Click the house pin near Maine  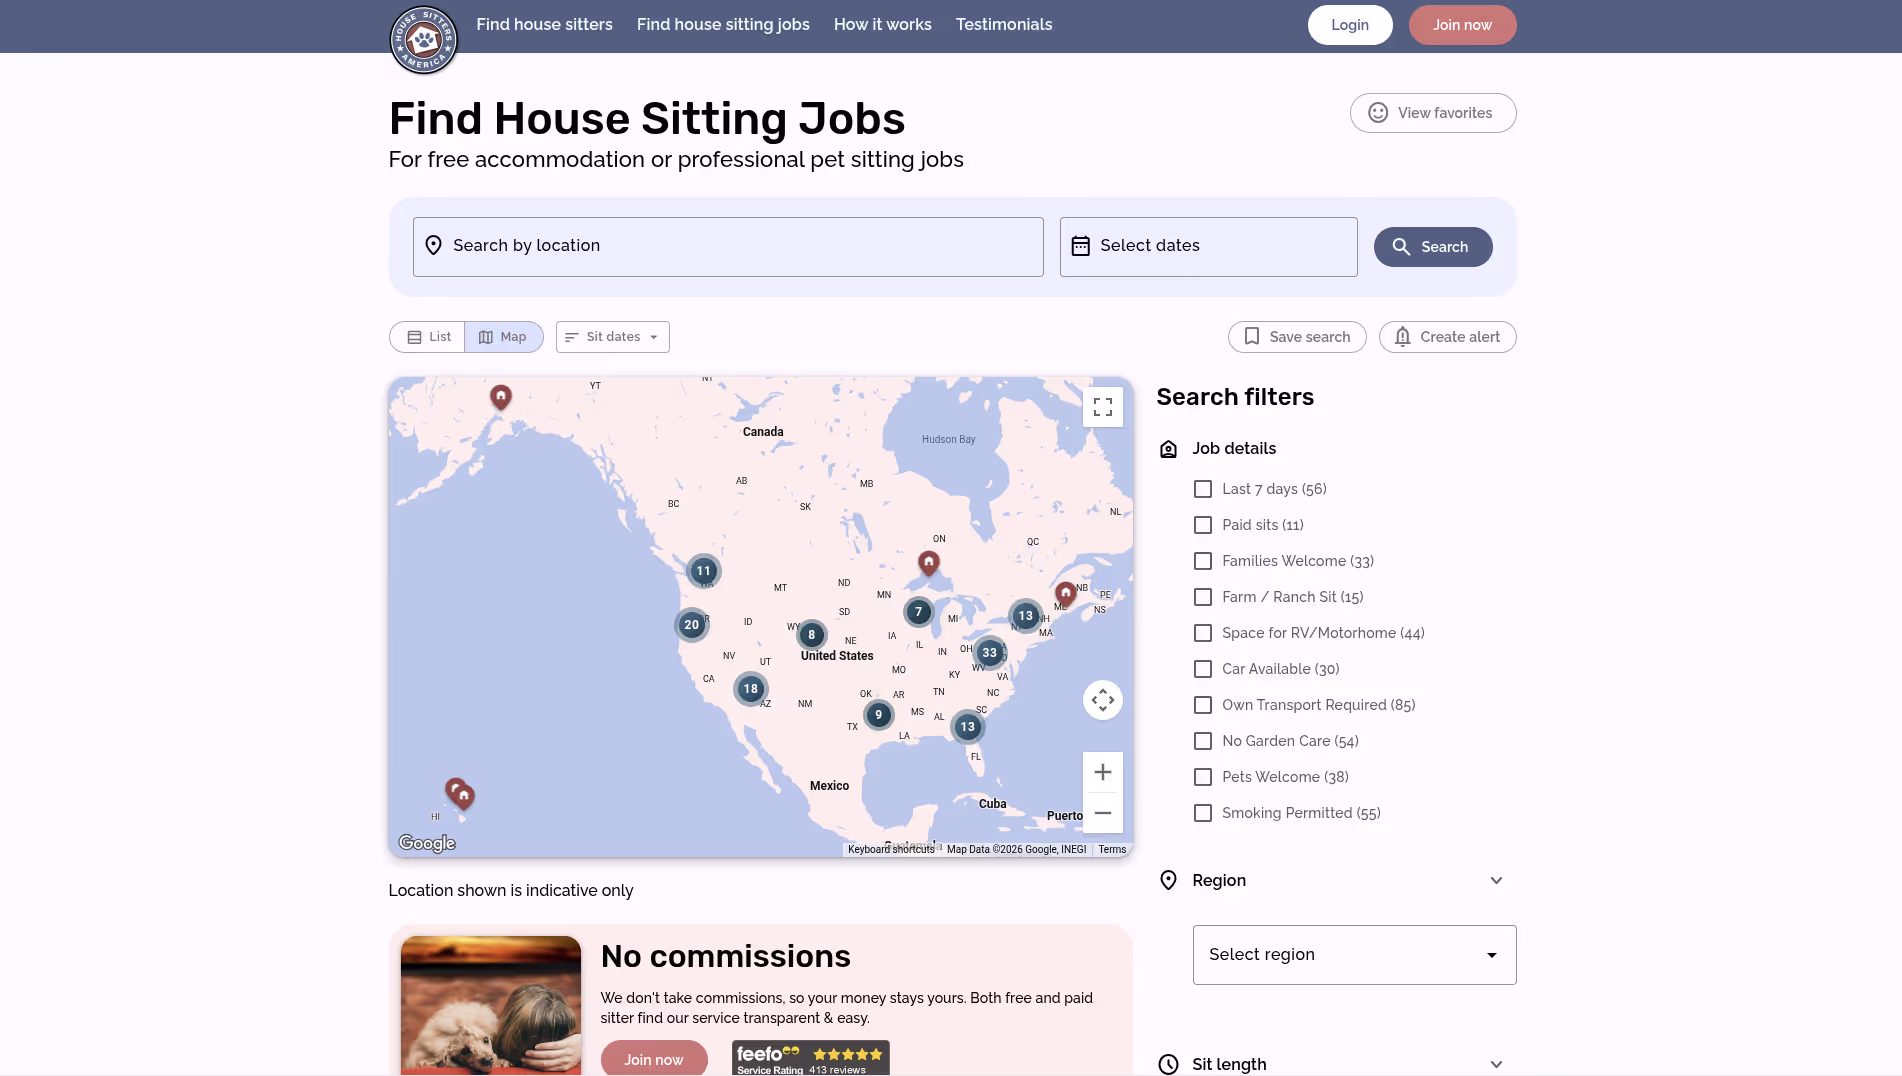[1065, 594]
